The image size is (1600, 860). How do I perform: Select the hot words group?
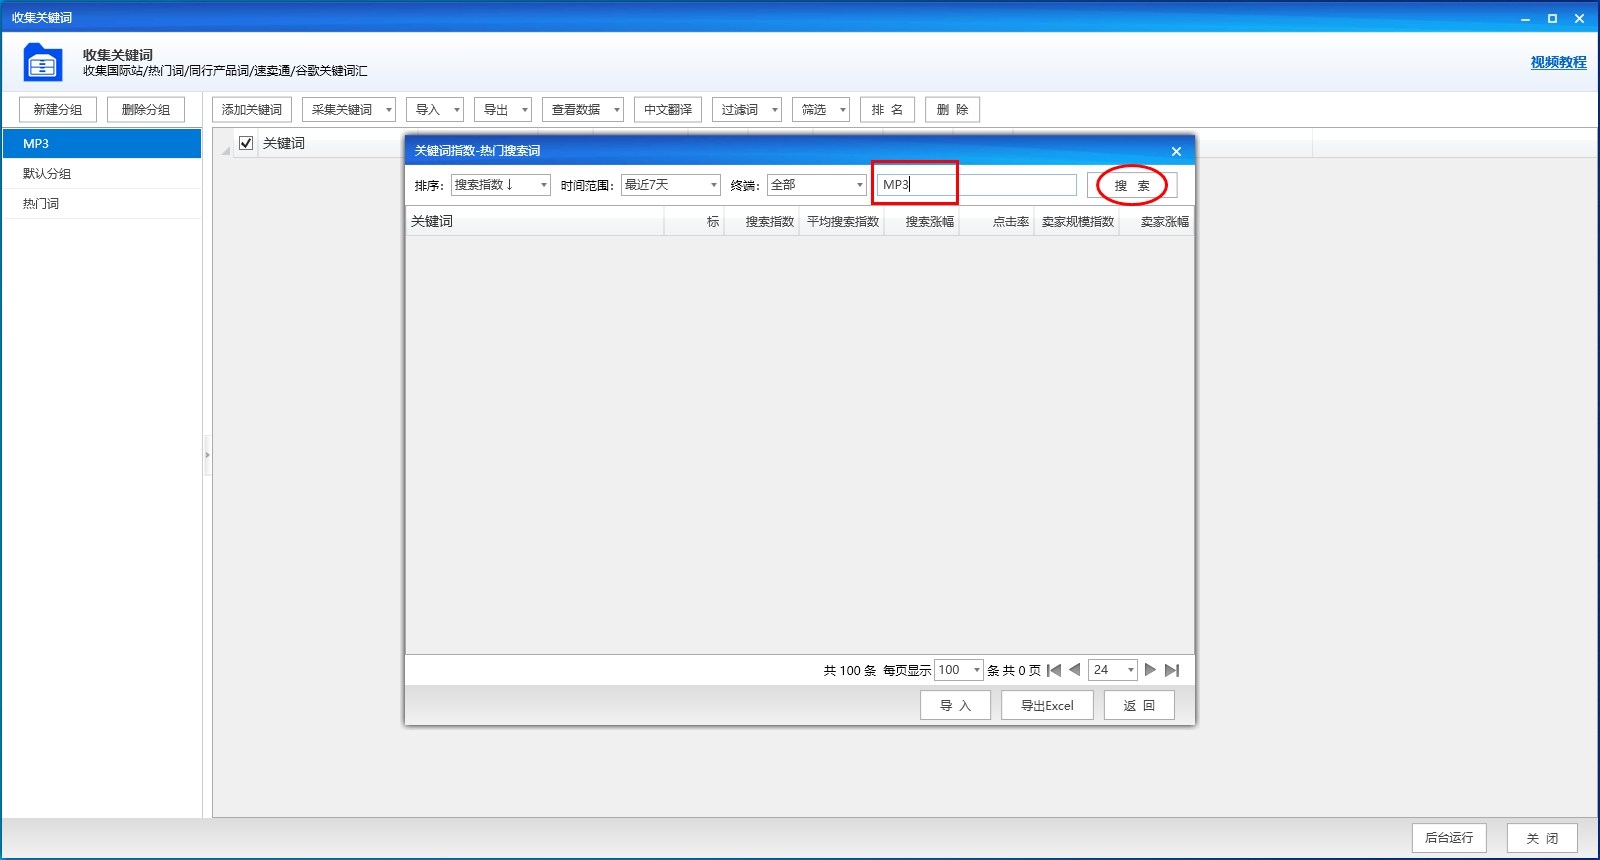pyautogui.click(x=102, y=203)
